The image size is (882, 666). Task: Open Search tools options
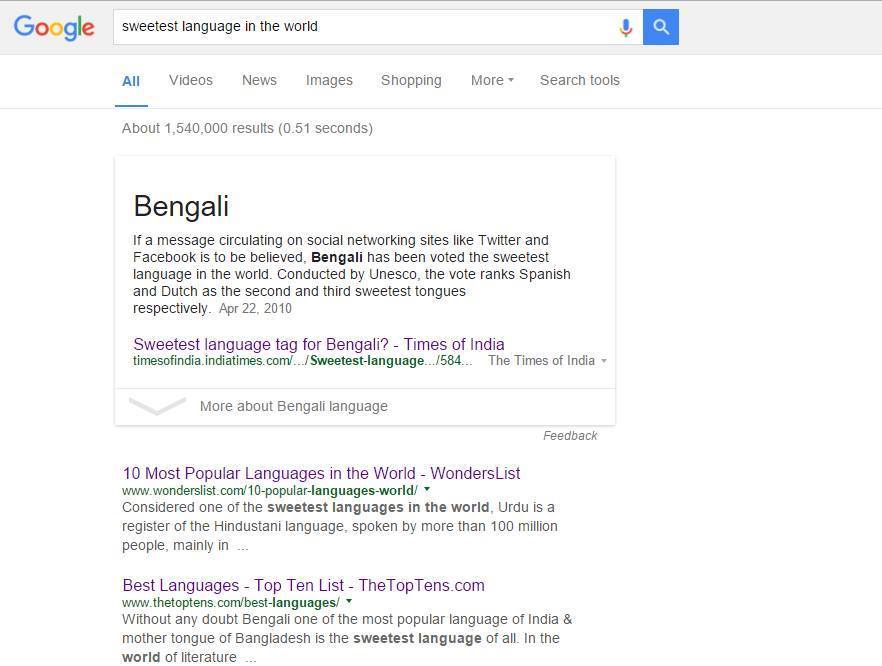click(x=579, y=80)
